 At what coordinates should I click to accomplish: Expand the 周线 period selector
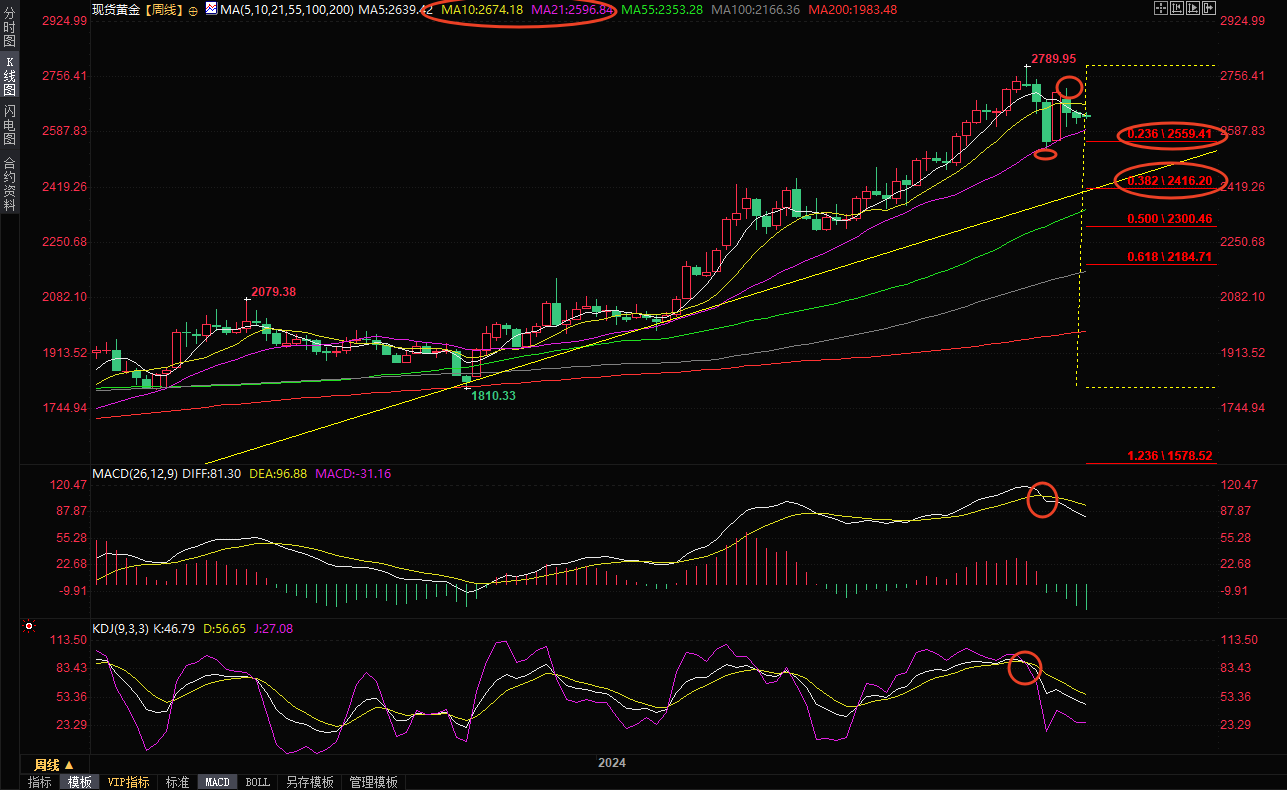pyautogui.click(x=54, y=765)
